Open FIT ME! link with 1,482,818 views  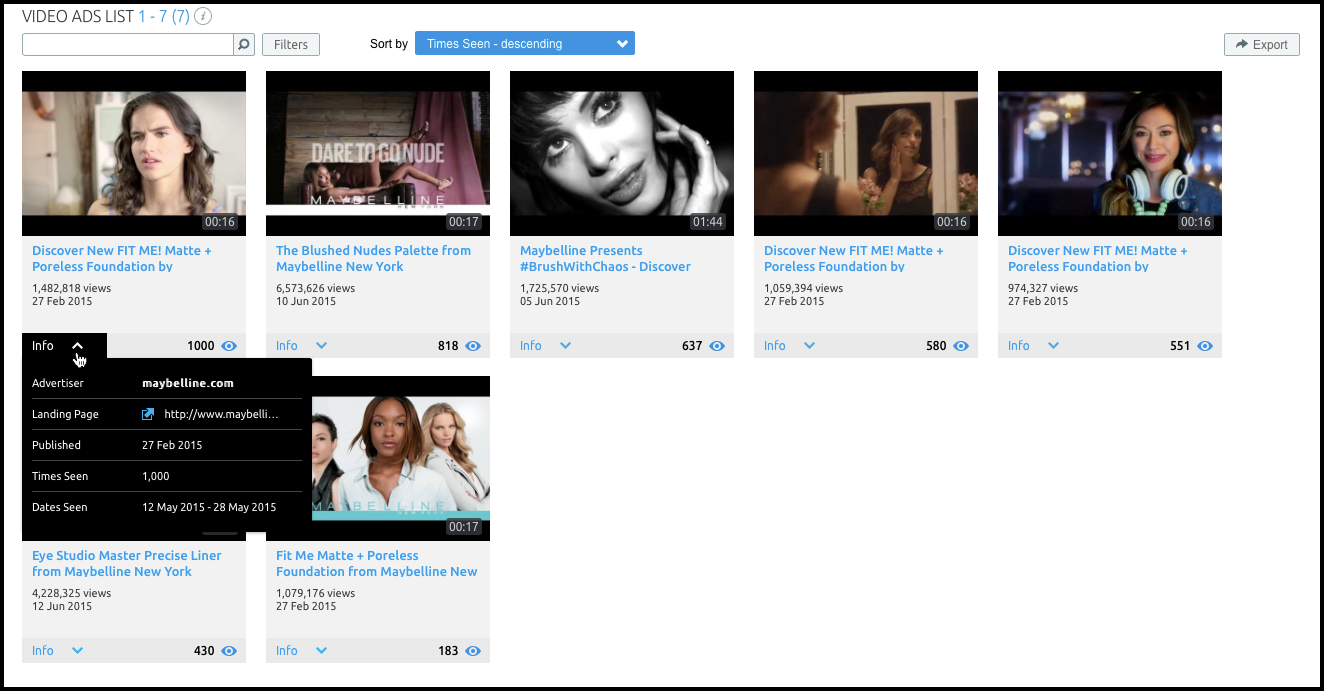pyautogui.click(x=122, y=259)
